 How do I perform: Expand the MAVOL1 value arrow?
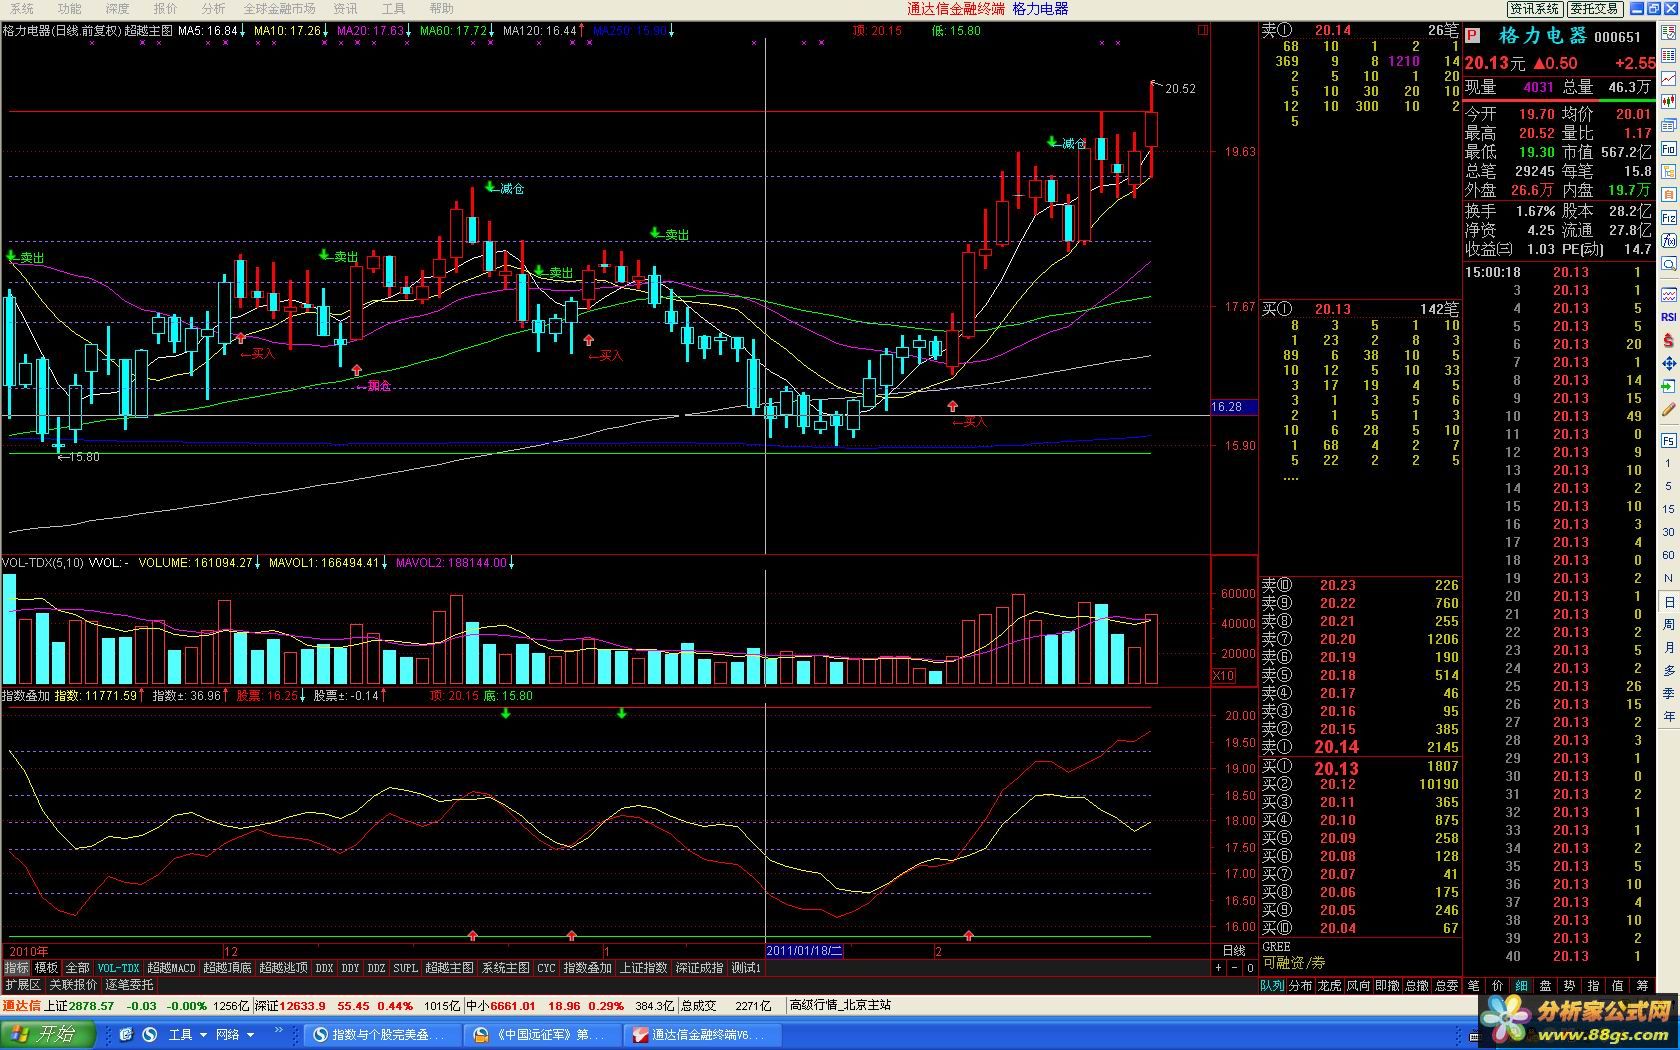pos(384,563)
